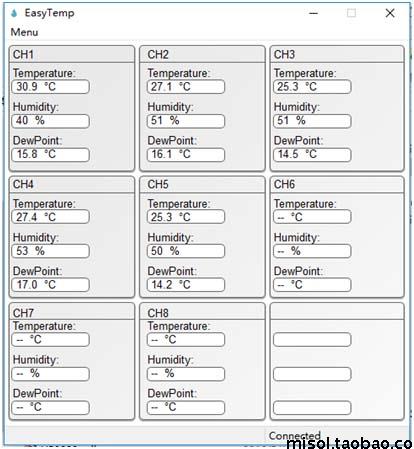The image size is (414, 449).
Task: Click the maximize button in title bar
Action: [351, 13]
